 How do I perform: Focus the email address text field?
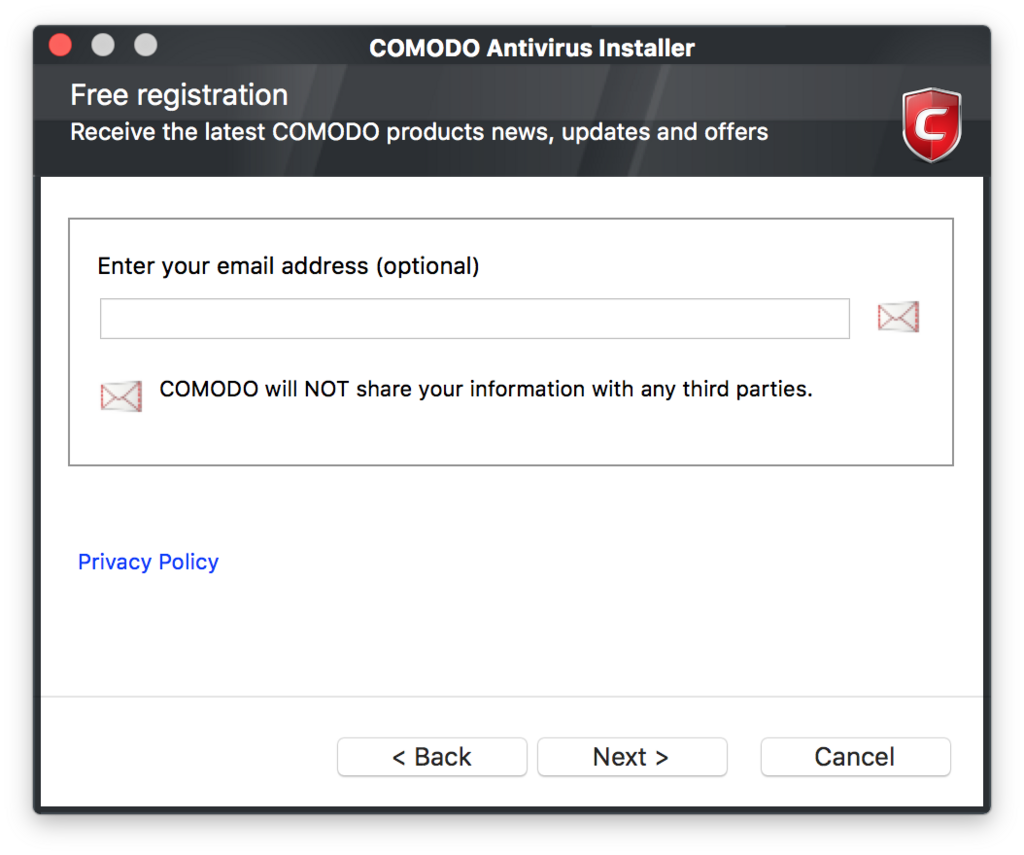coord(475,319)
